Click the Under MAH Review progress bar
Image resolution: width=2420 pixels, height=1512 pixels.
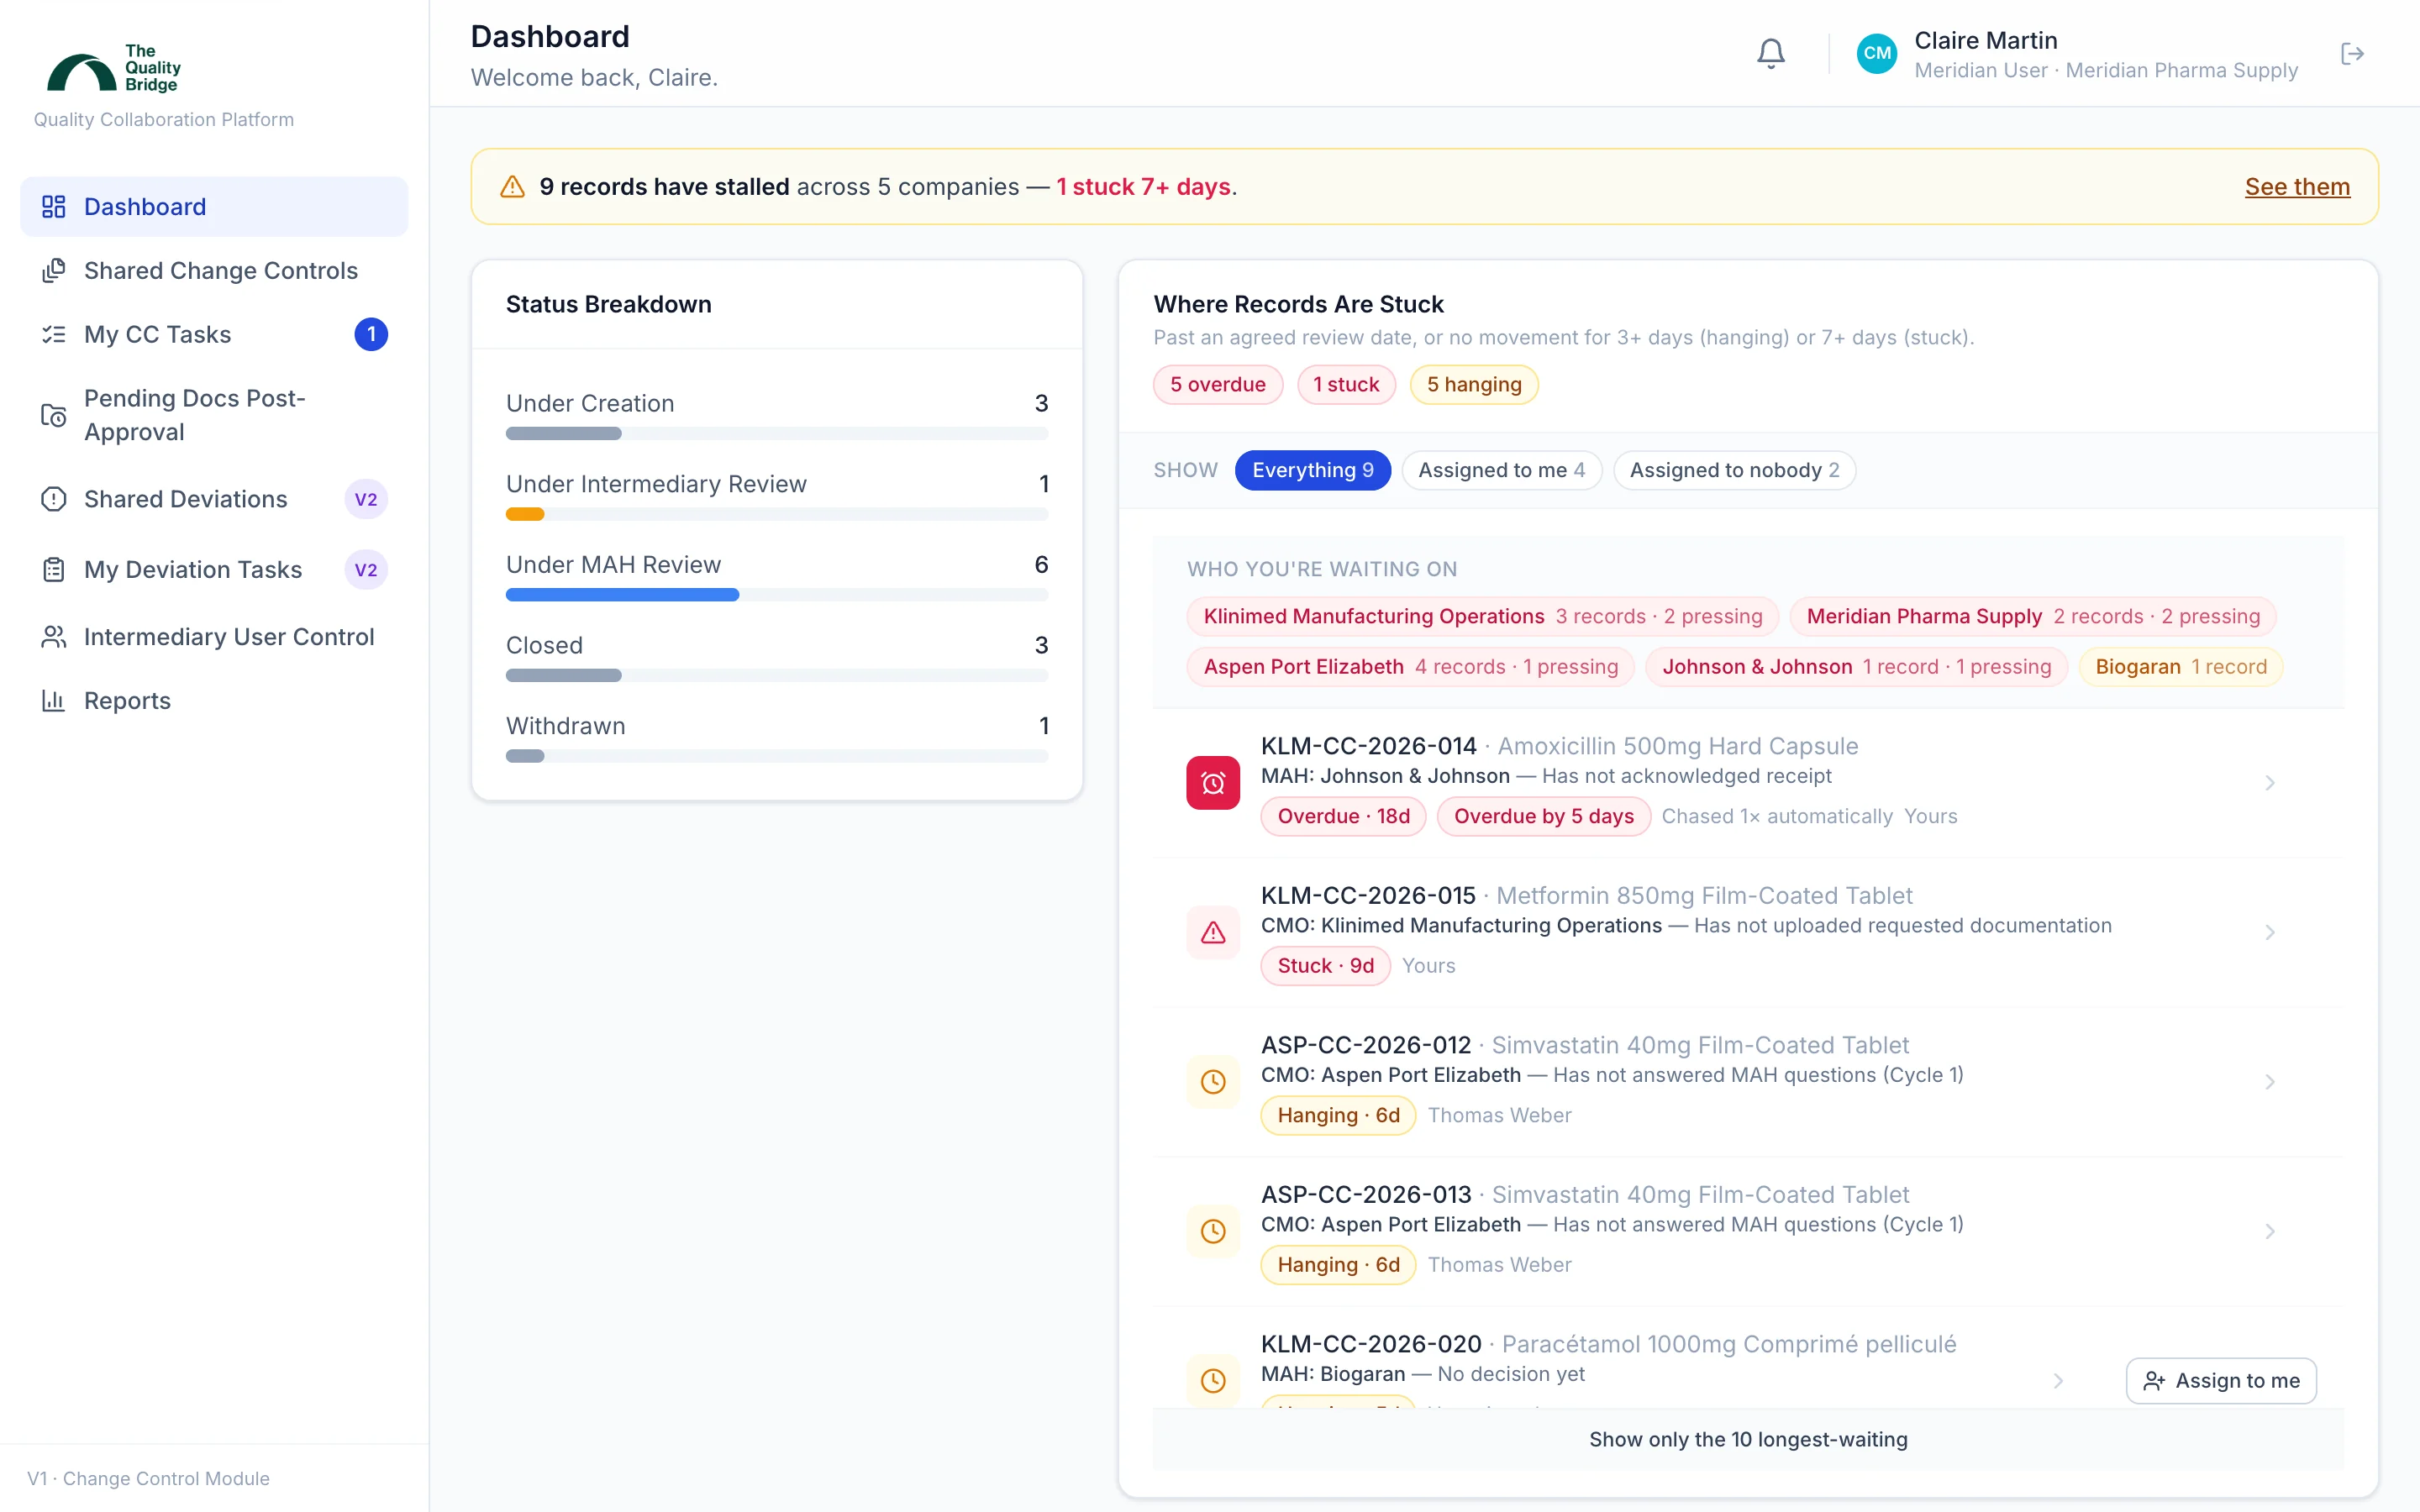pos(776,595)
